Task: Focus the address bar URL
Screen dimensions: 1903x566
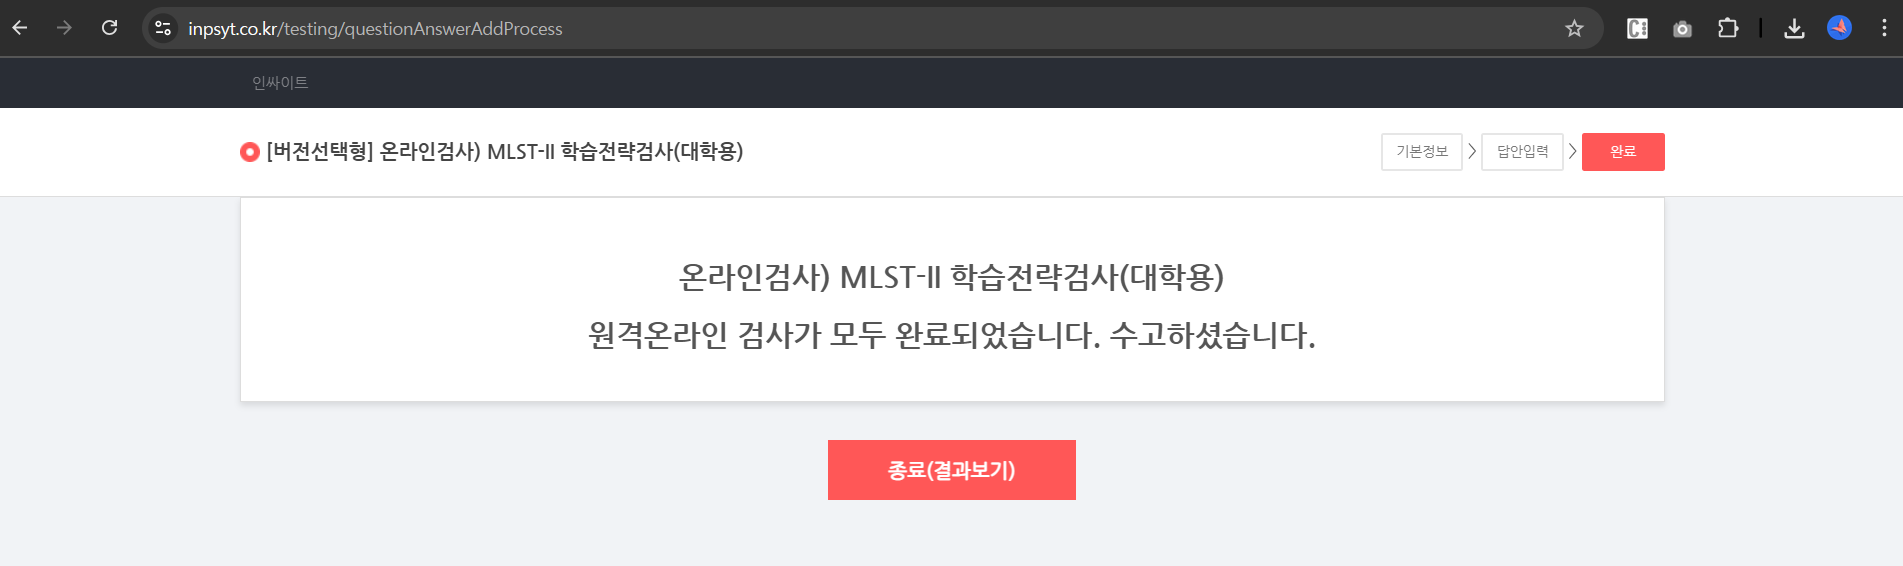Action: pyautogui.click(x=375, y=29)
